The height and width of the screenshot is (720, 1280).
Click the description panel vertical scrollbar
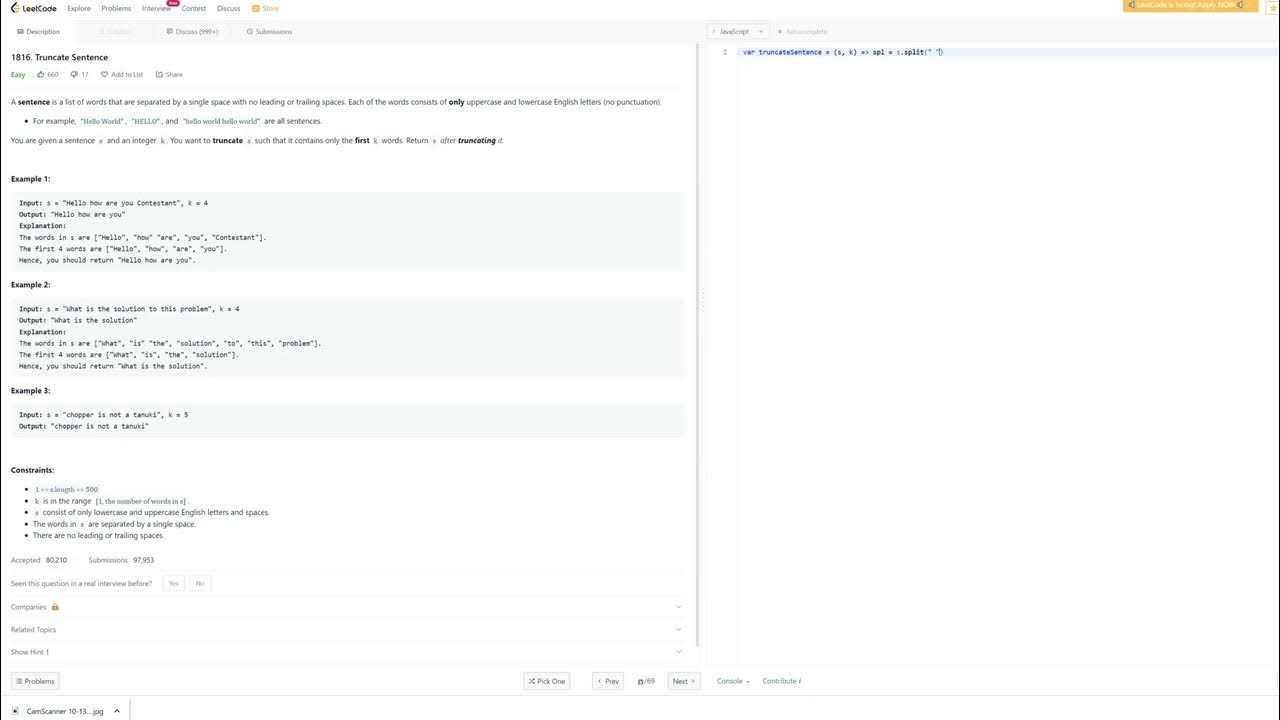697,300
